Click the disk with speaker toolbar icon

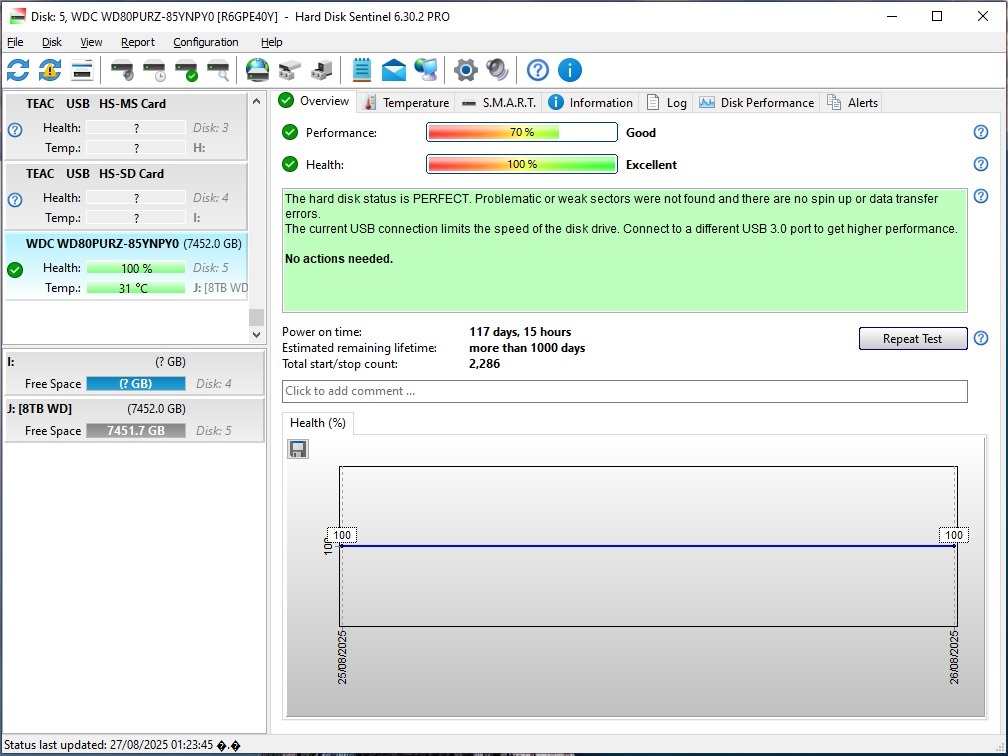tap(122, 70)
